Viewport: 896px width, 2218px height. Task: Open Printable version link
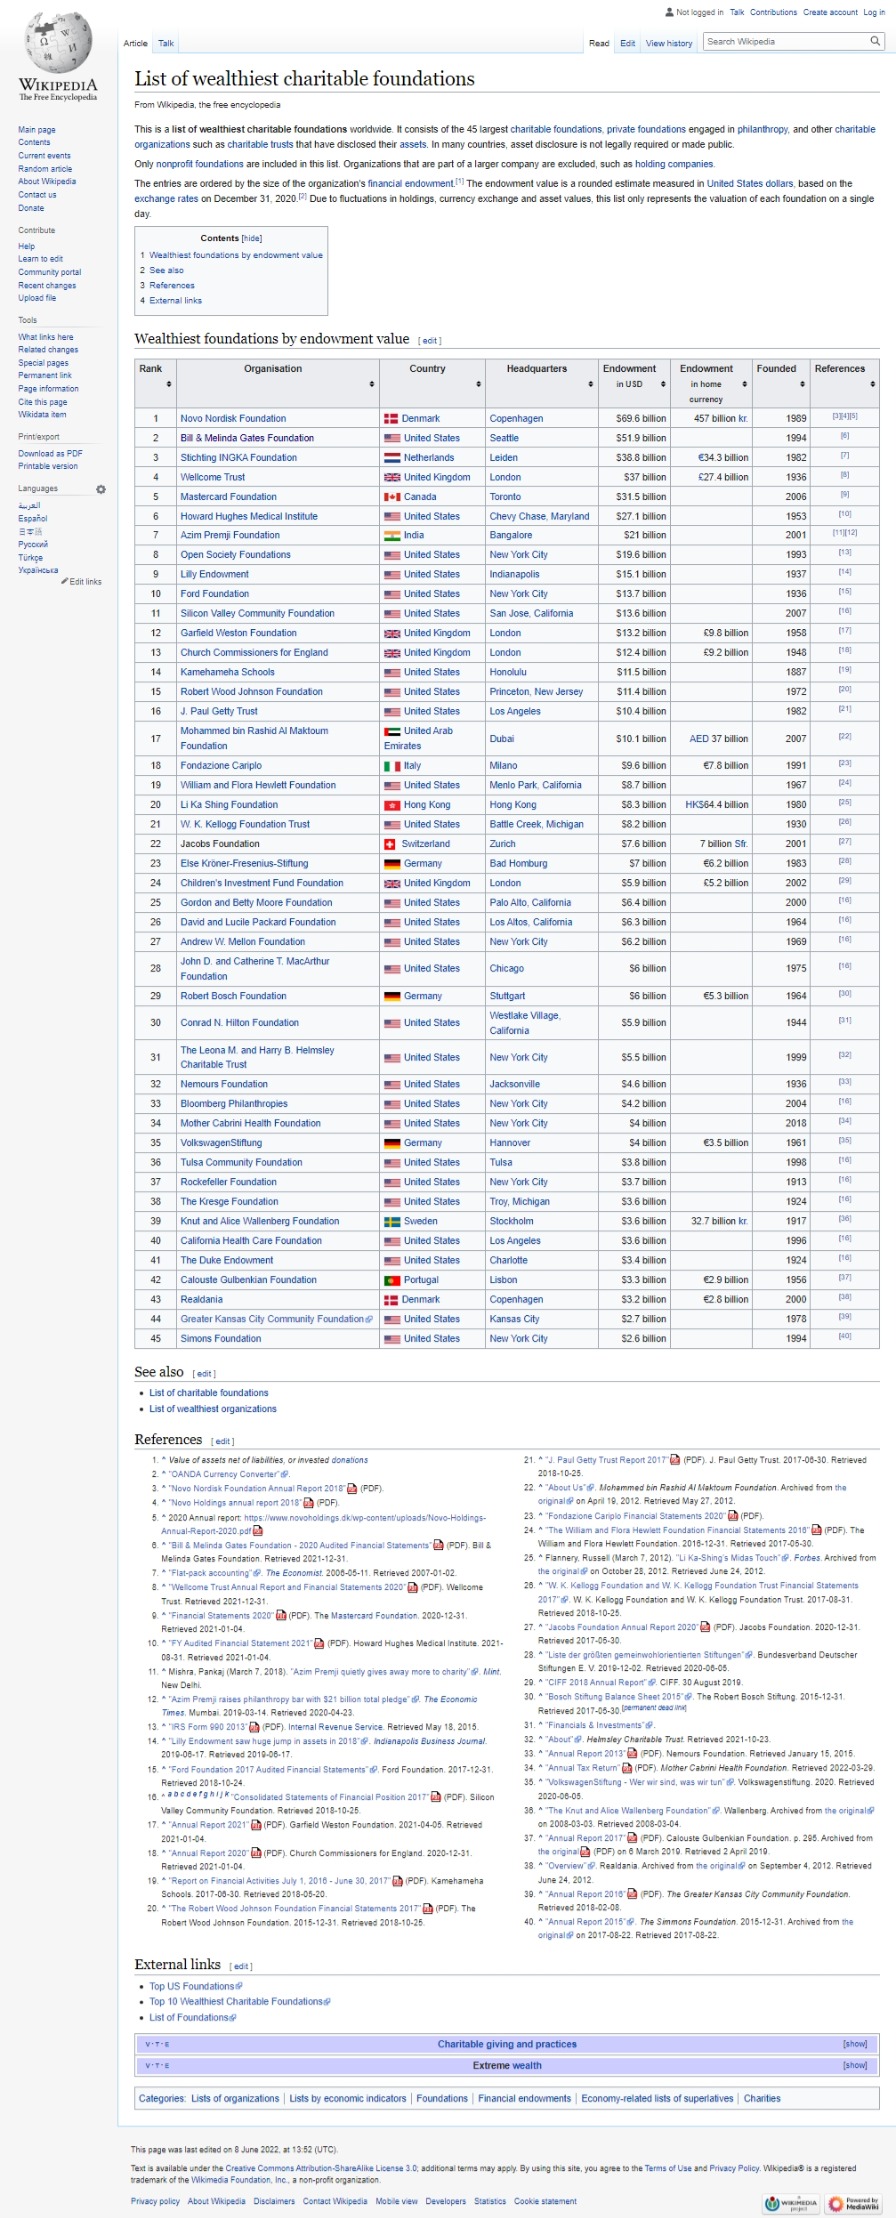tap(48, 466)
